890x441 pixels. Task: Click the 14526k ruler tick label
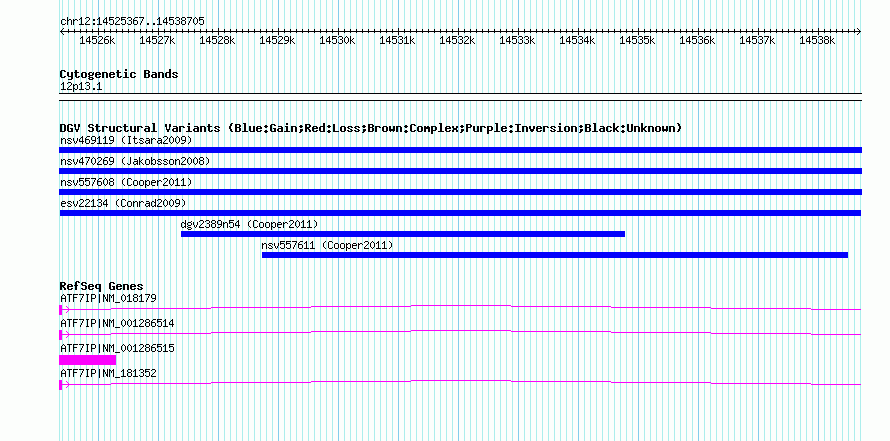pyautogui.click(x=97, y=40)
